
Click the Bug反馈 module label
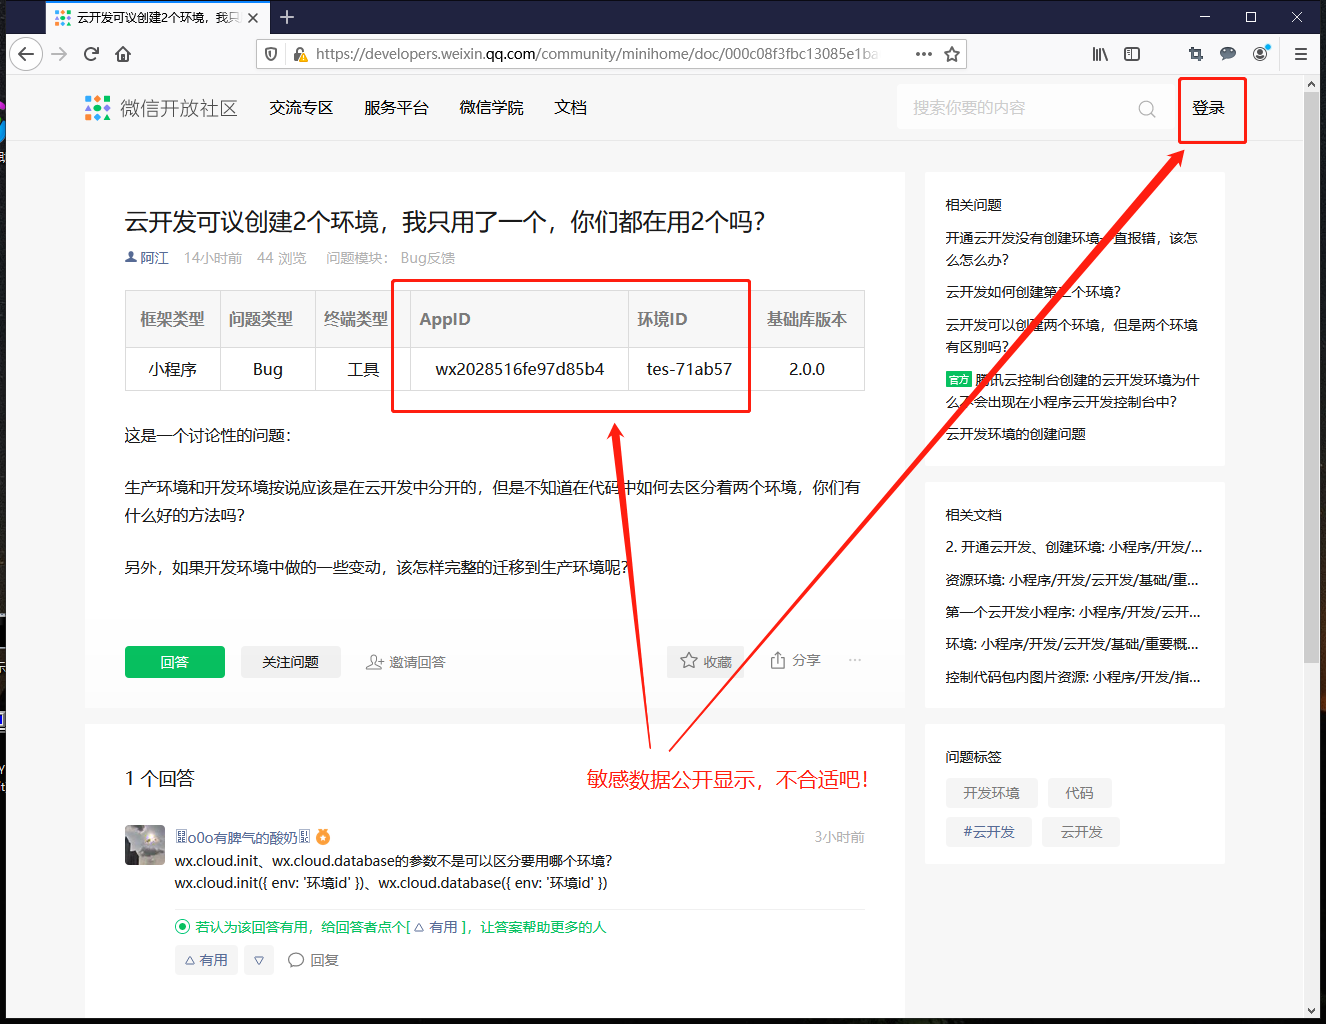click(428, 258)
